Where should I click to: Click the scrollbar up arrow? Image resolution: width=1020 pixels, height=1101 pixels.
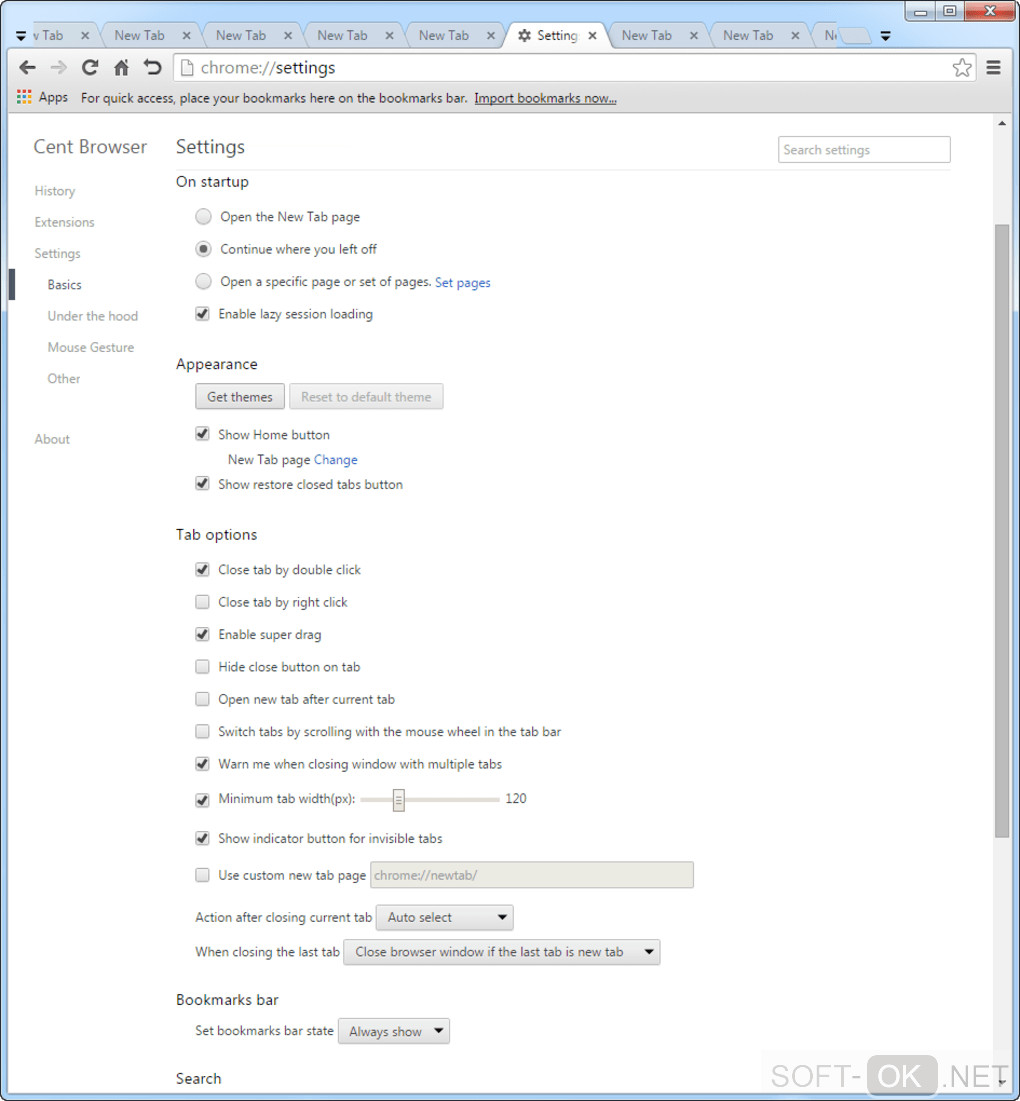click(1002, 124)
